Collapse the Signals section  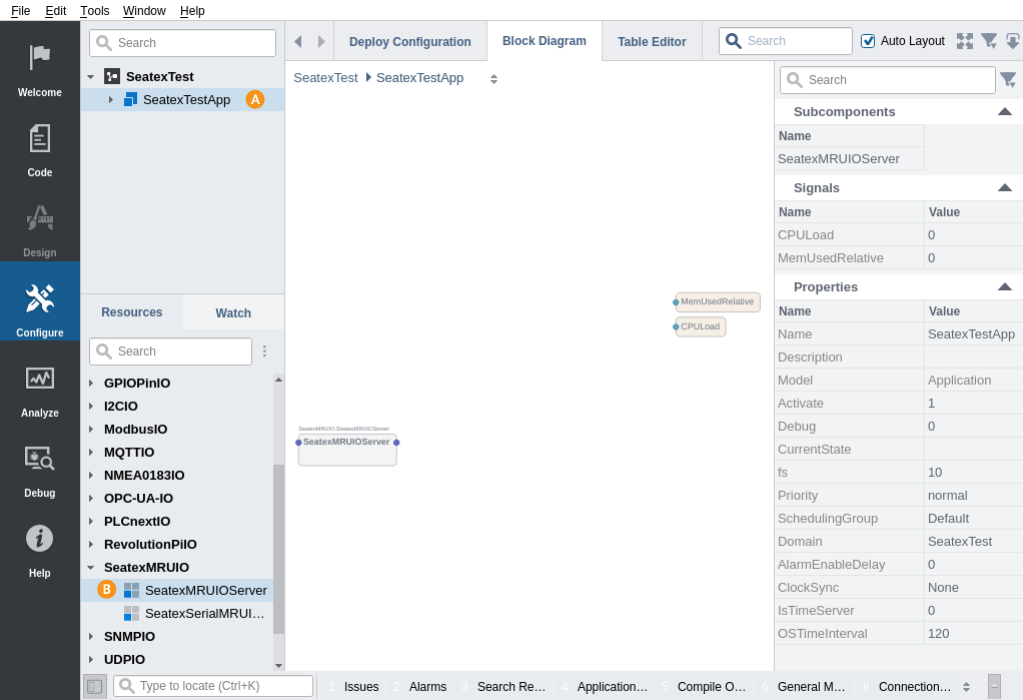point(1004,188)
